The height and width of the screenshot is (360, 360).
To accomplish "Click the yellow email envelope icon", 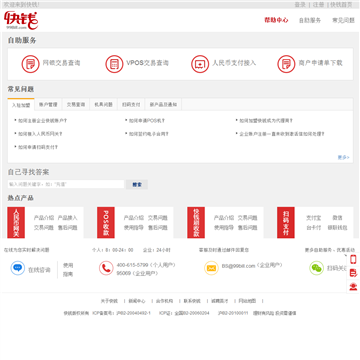I will click(211, 268).
